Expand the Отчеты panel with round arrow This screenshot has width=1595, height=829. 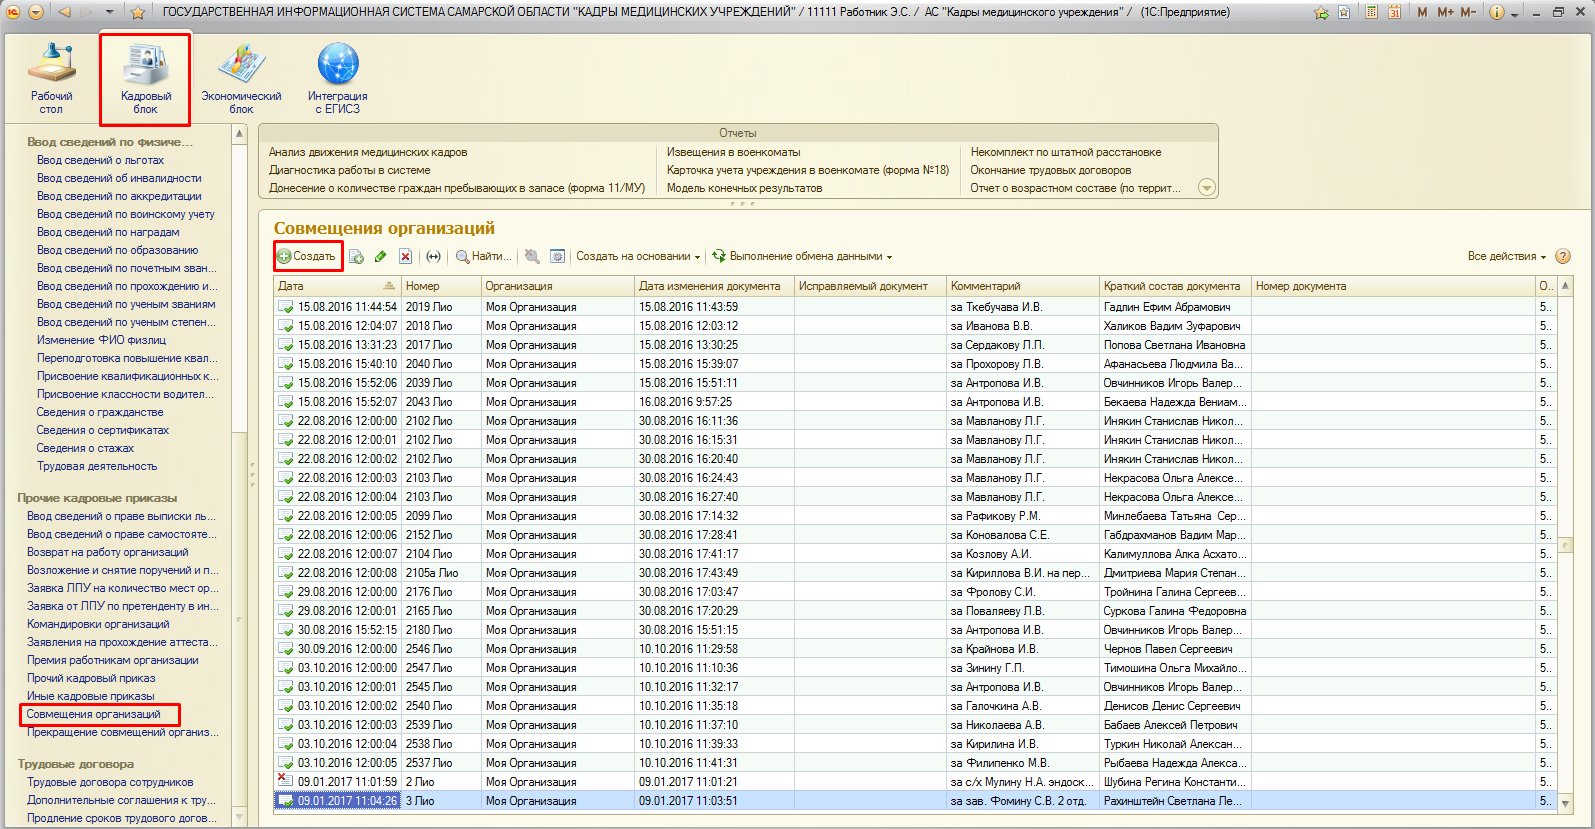[x=1207, y=188]
